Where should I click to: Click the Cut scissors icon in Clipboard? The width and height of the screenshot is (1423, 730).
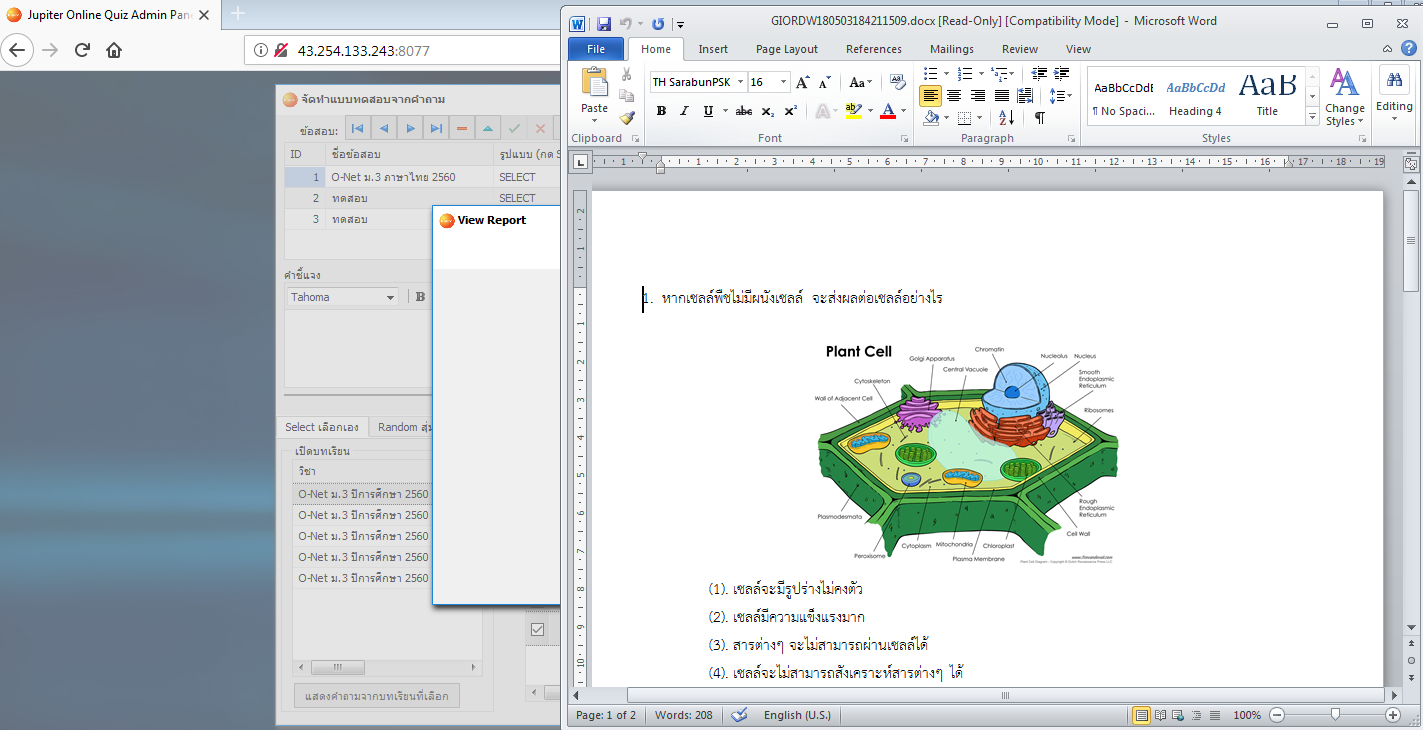coord(627,74)
